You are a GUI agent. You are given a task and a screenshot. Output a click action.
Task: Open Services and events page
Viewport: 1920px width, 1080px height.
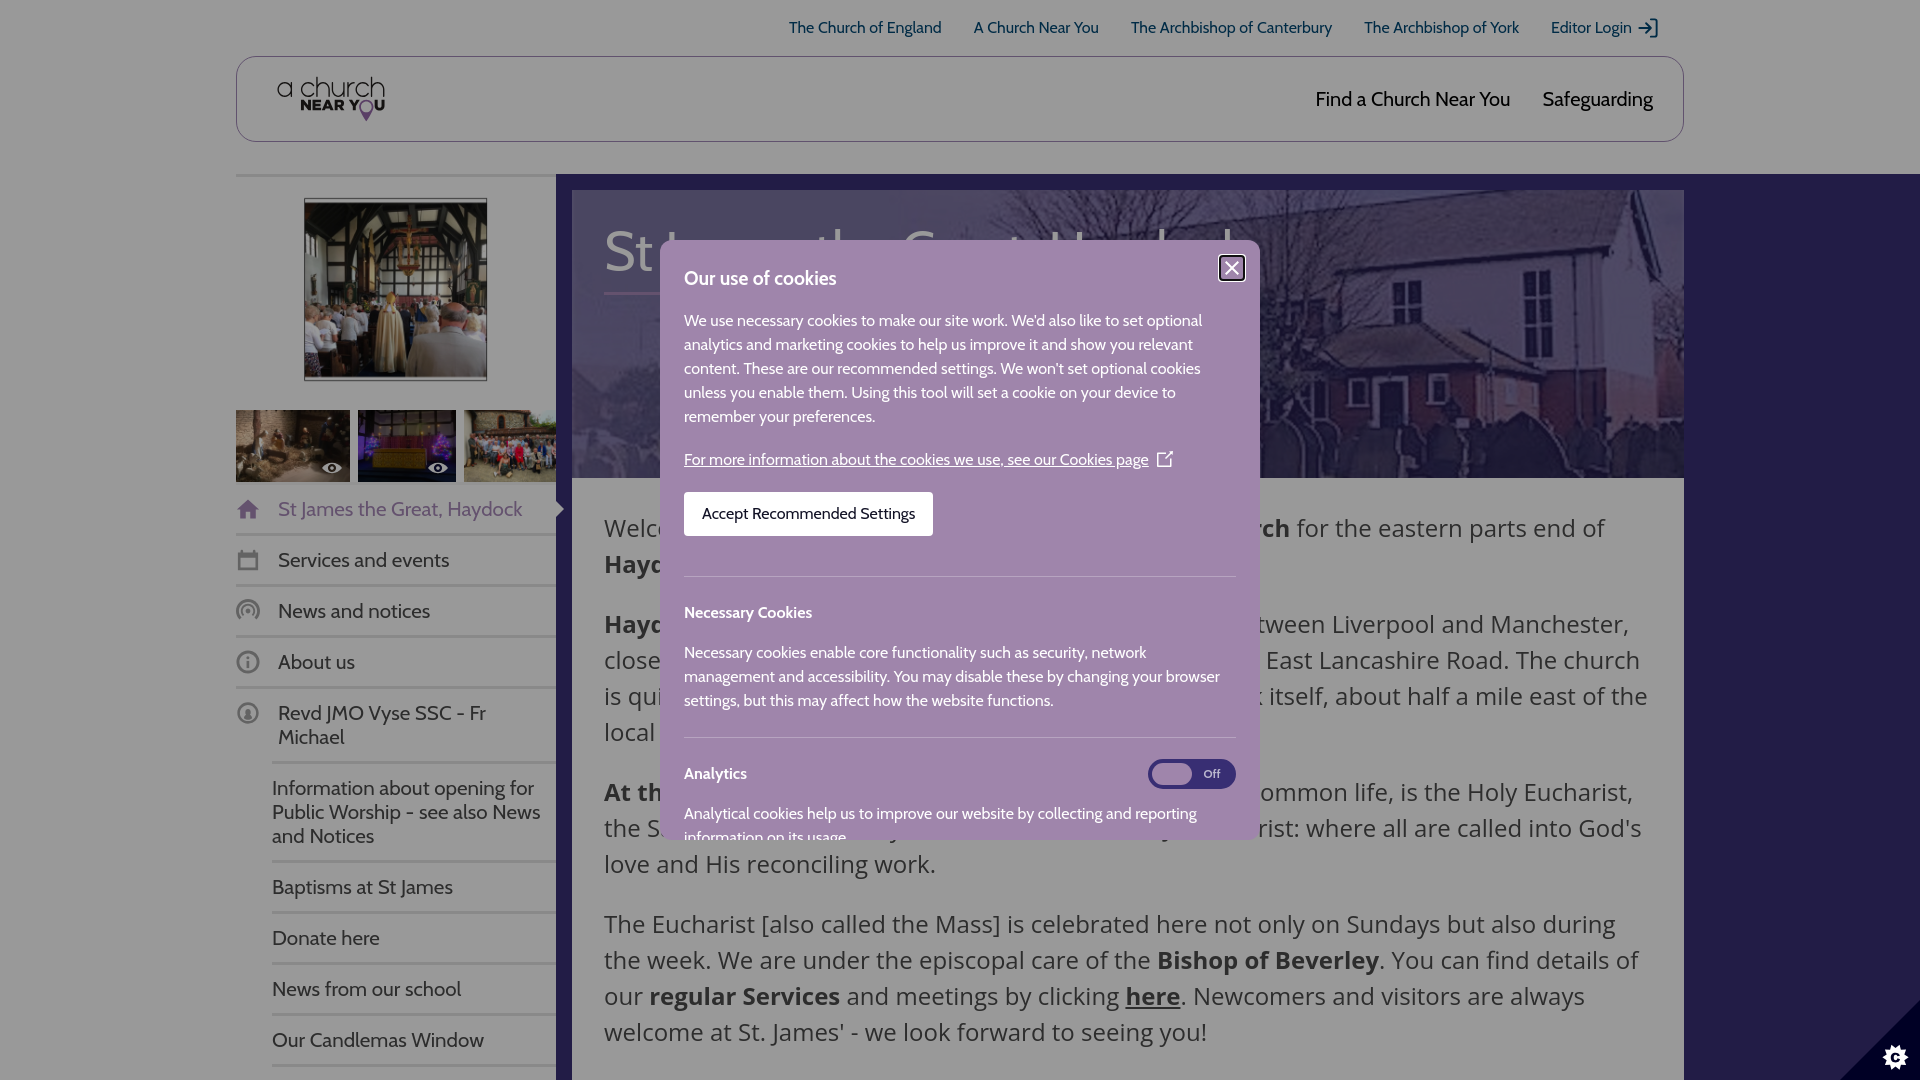[x=363, y=561]
